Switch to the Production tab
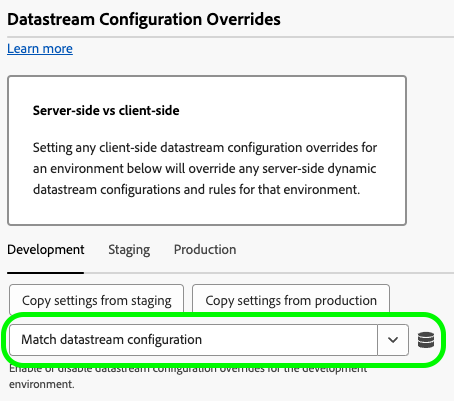This screenshot has height=401, width=454. pos(205,250)
